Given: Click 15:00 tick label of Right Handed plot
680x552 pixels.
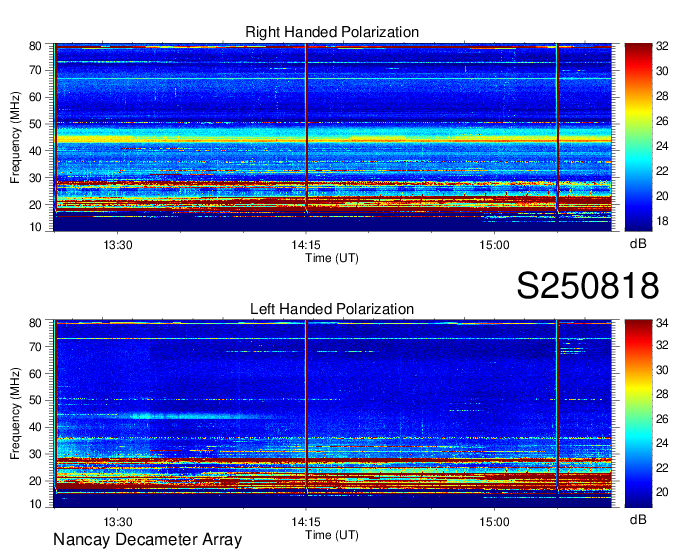Looking at the screenshot, I should click(494, 245).
